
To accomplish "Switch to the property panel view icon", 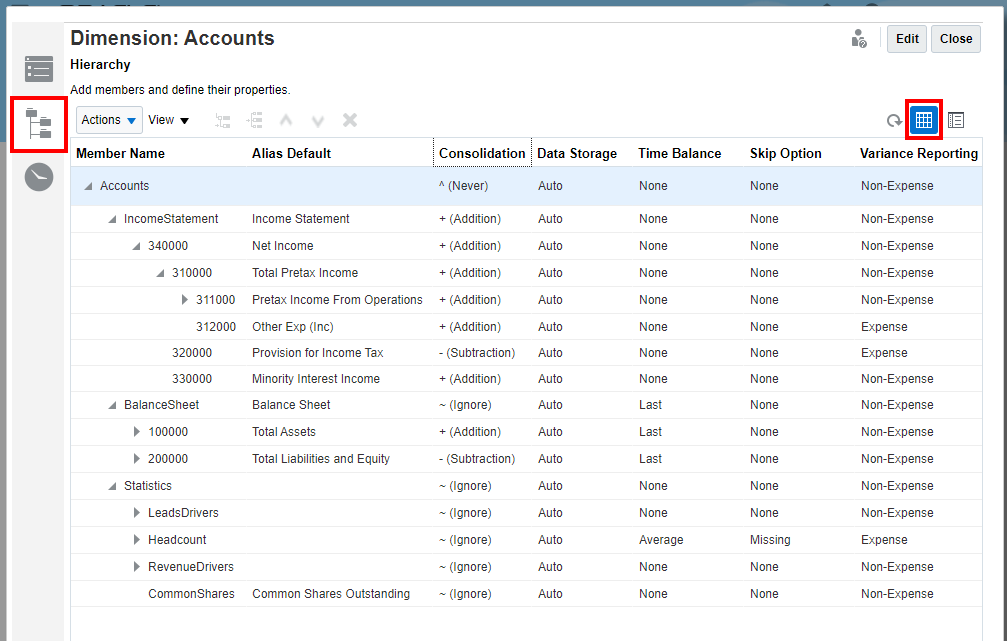I will pyautogui.click(x=956, y=120).
